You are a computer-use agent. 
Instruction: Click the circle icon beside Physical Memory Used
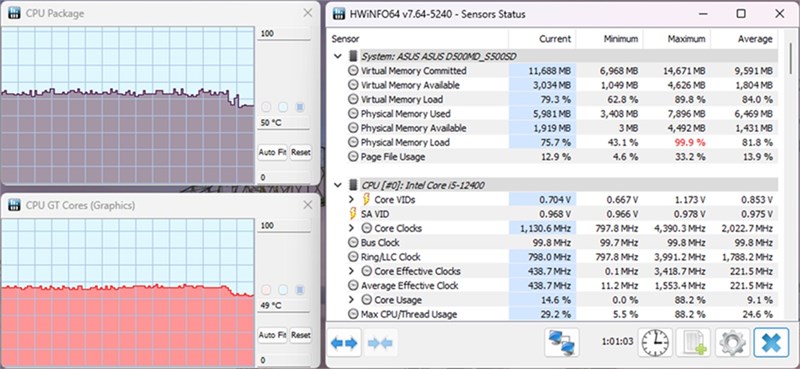[x=353, y=114]
